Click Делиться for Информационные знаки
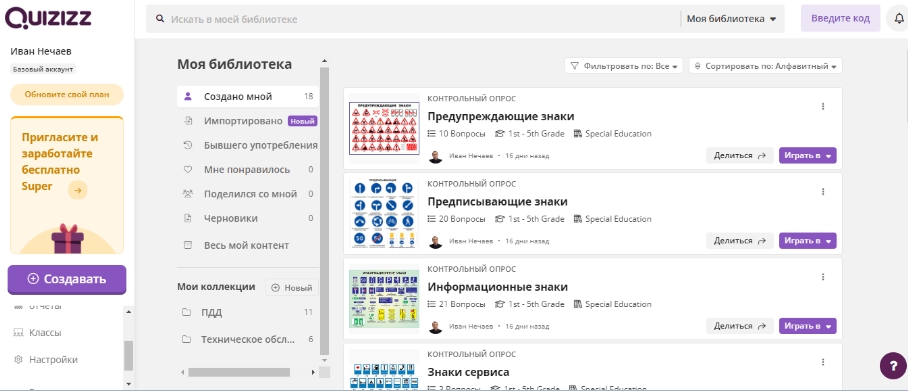Screen dimensions: 908x391 click(739, 326)
